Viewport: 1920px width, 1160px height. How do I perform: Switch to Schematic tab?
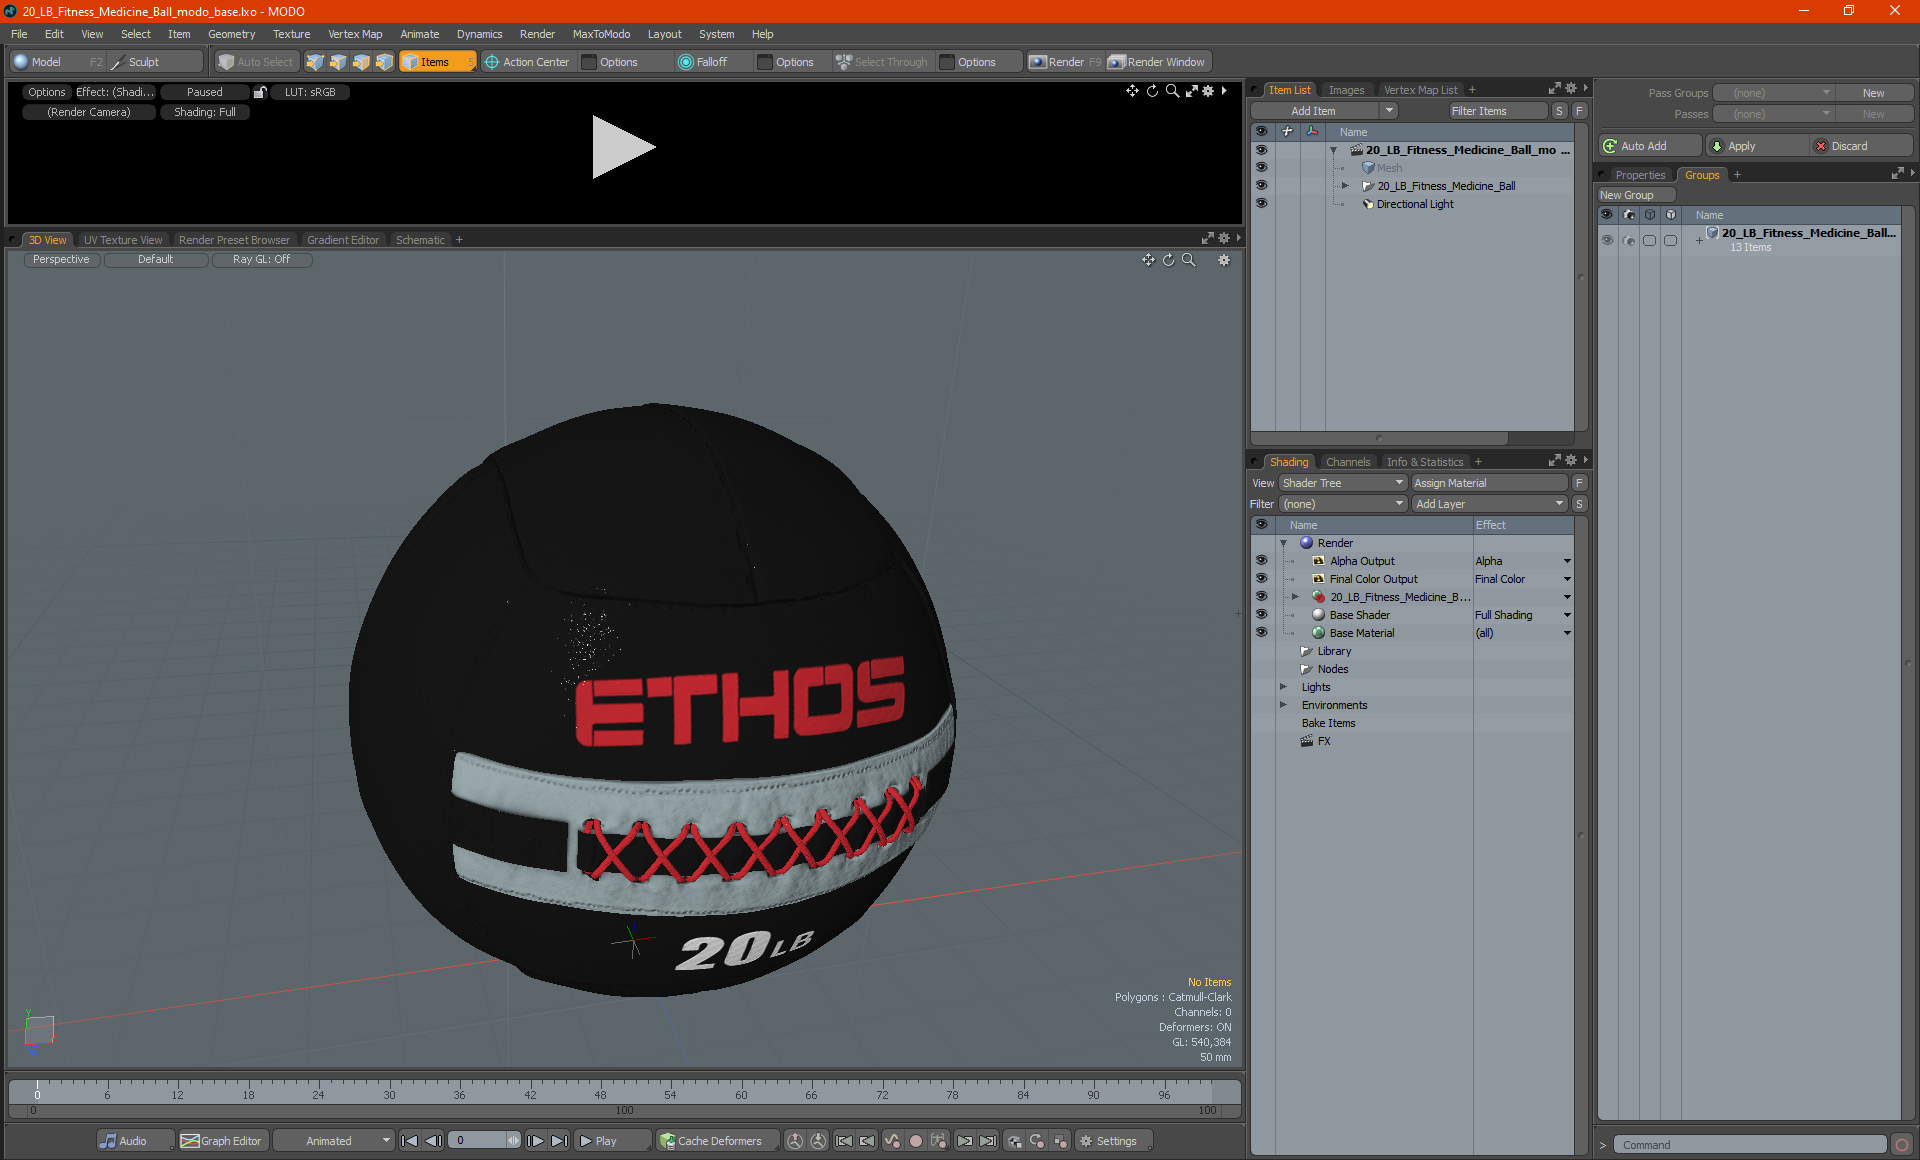420,240
